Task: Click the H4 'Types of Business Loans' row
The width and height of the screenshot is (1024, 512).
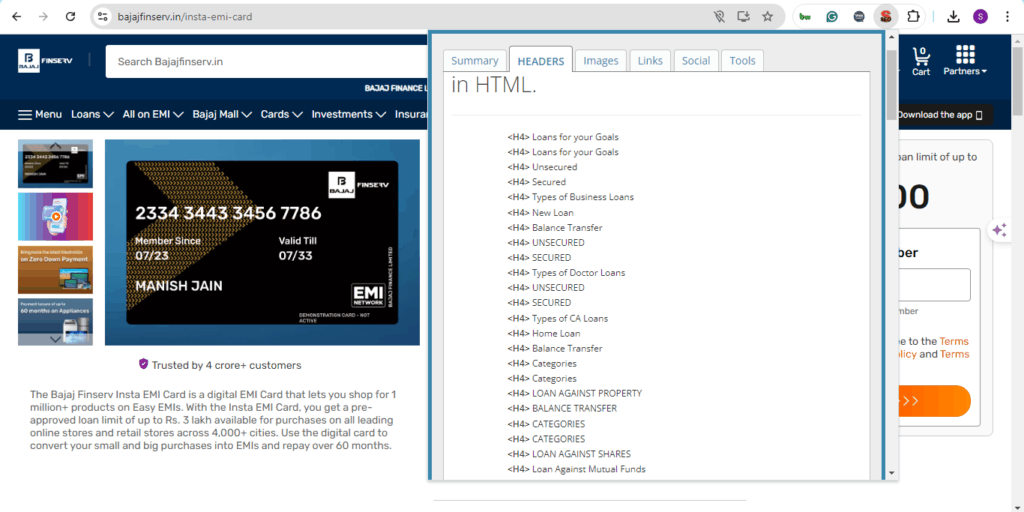Action: (571, 197)
